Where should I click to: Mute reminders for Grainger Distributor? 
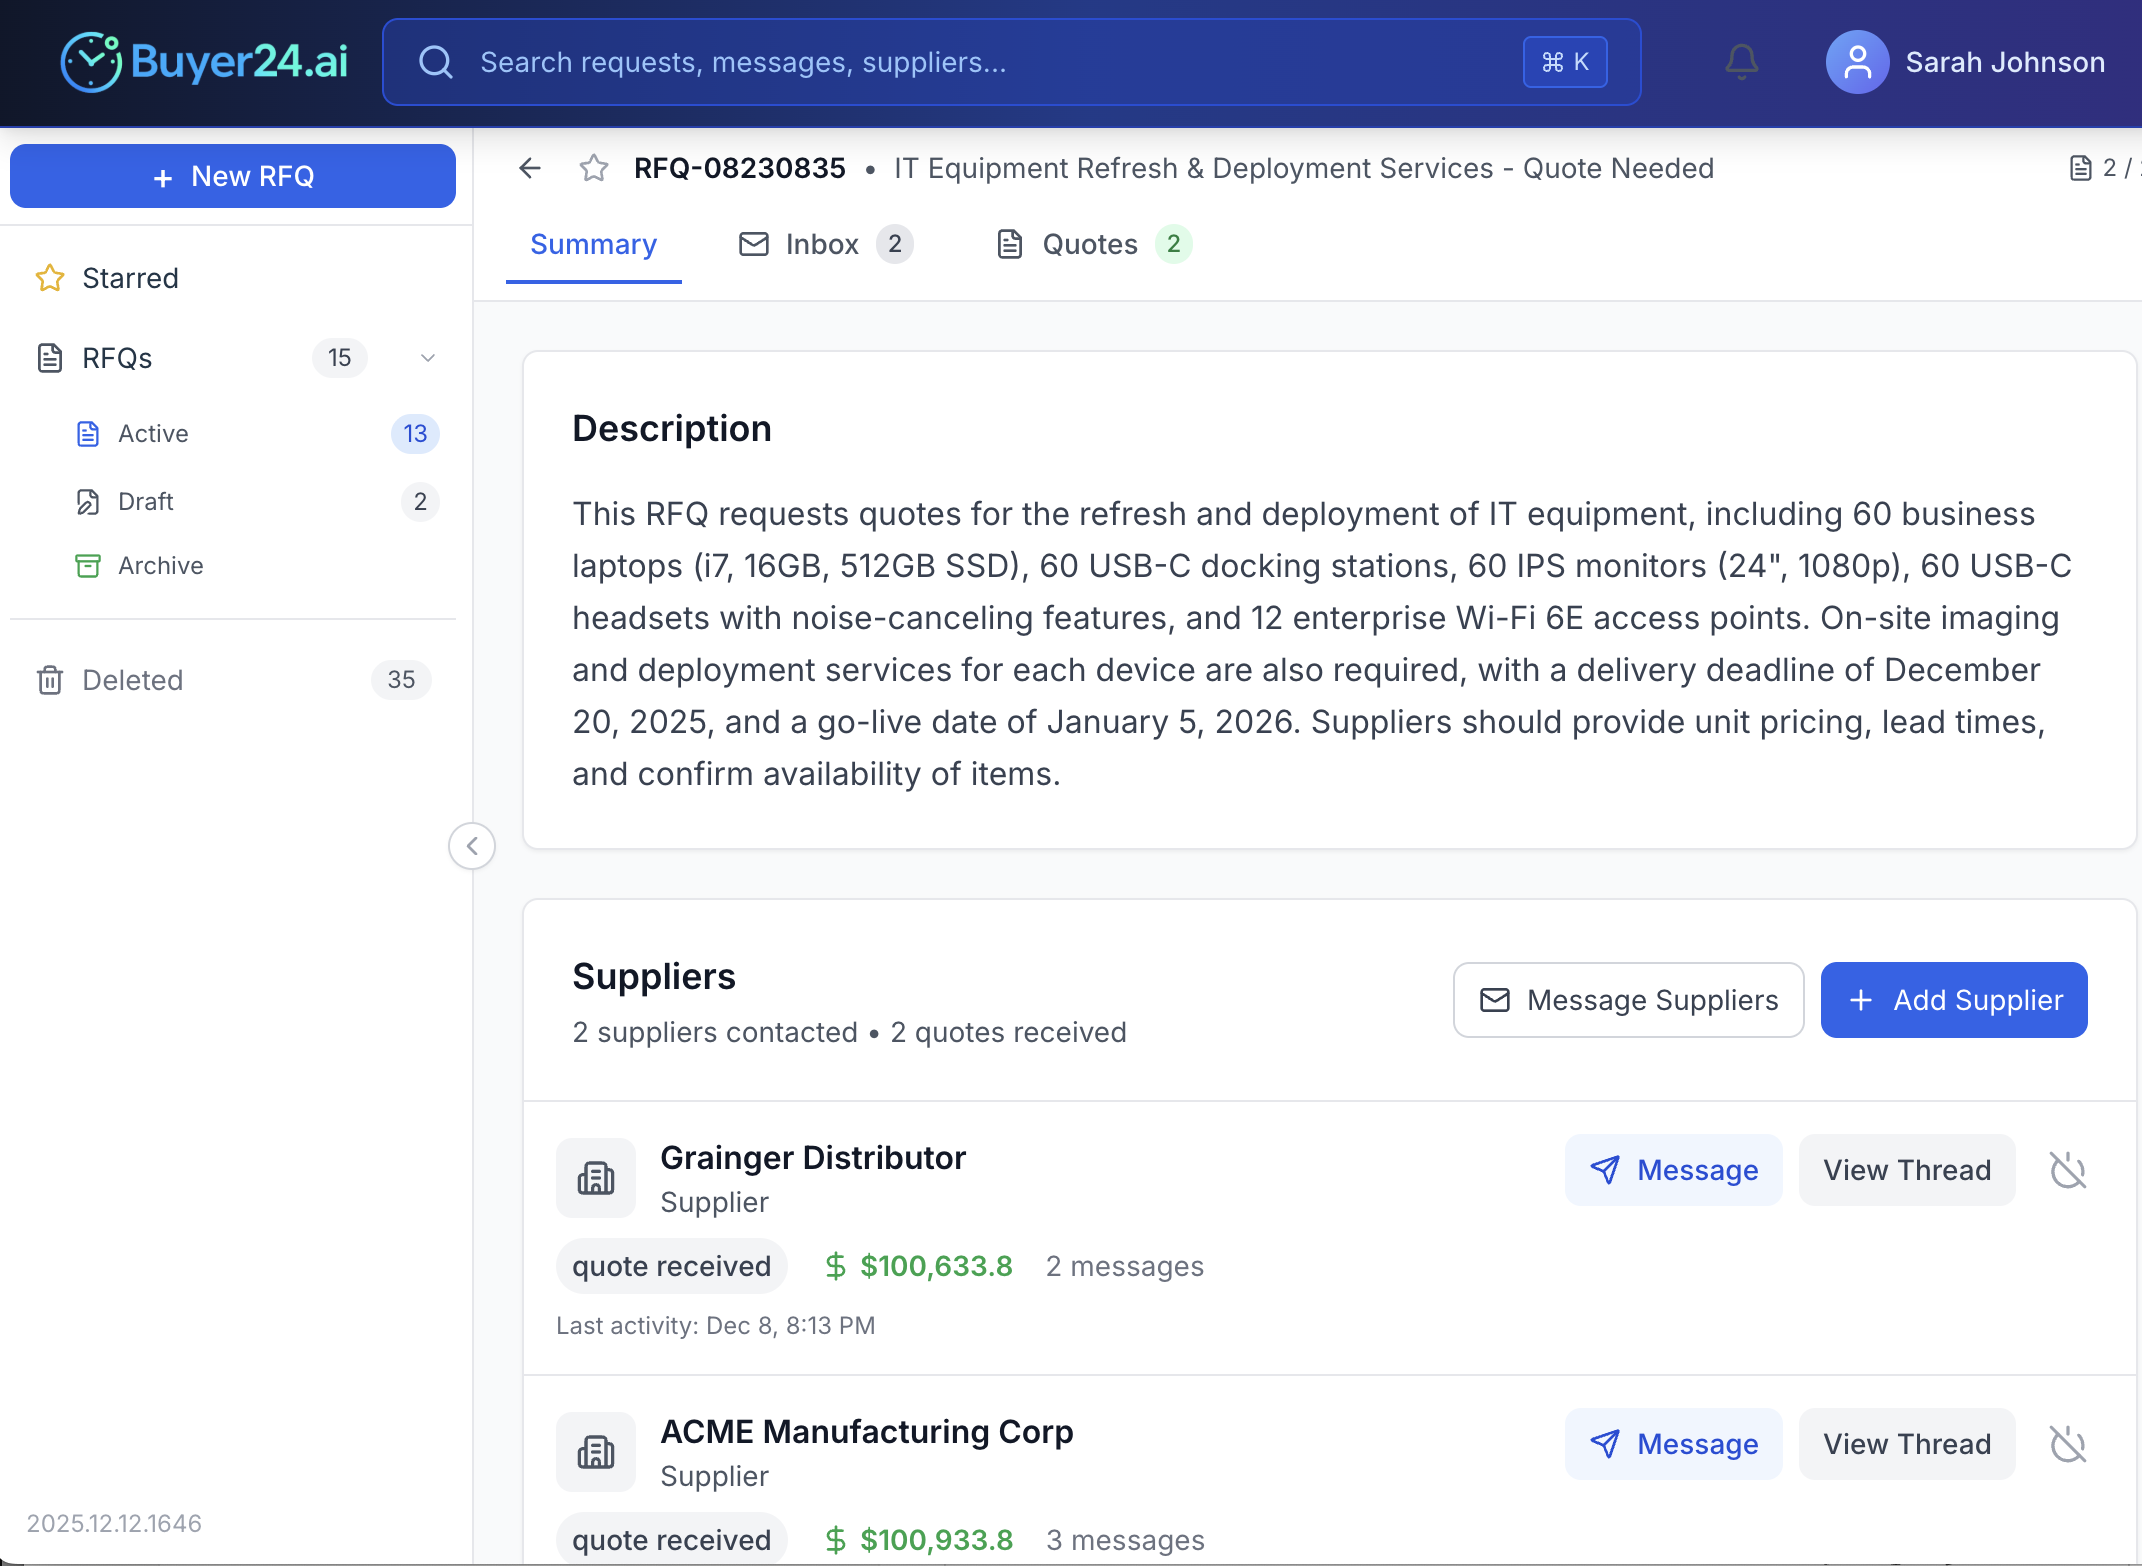(x=2067, y=1170)
